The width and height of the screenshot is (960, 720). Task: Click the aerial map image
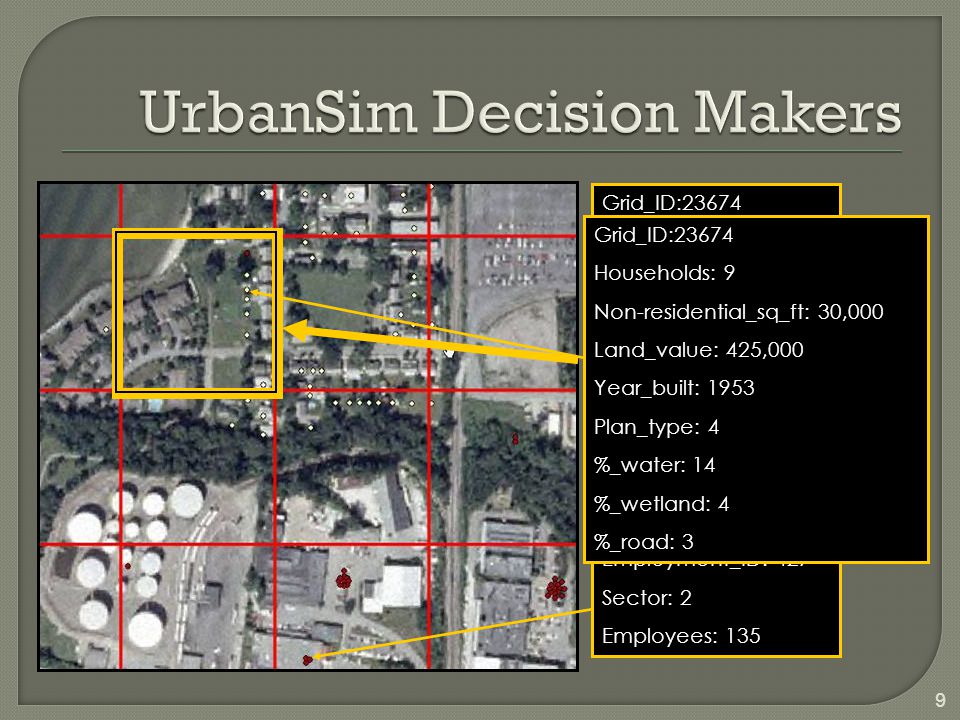(308, 426)
